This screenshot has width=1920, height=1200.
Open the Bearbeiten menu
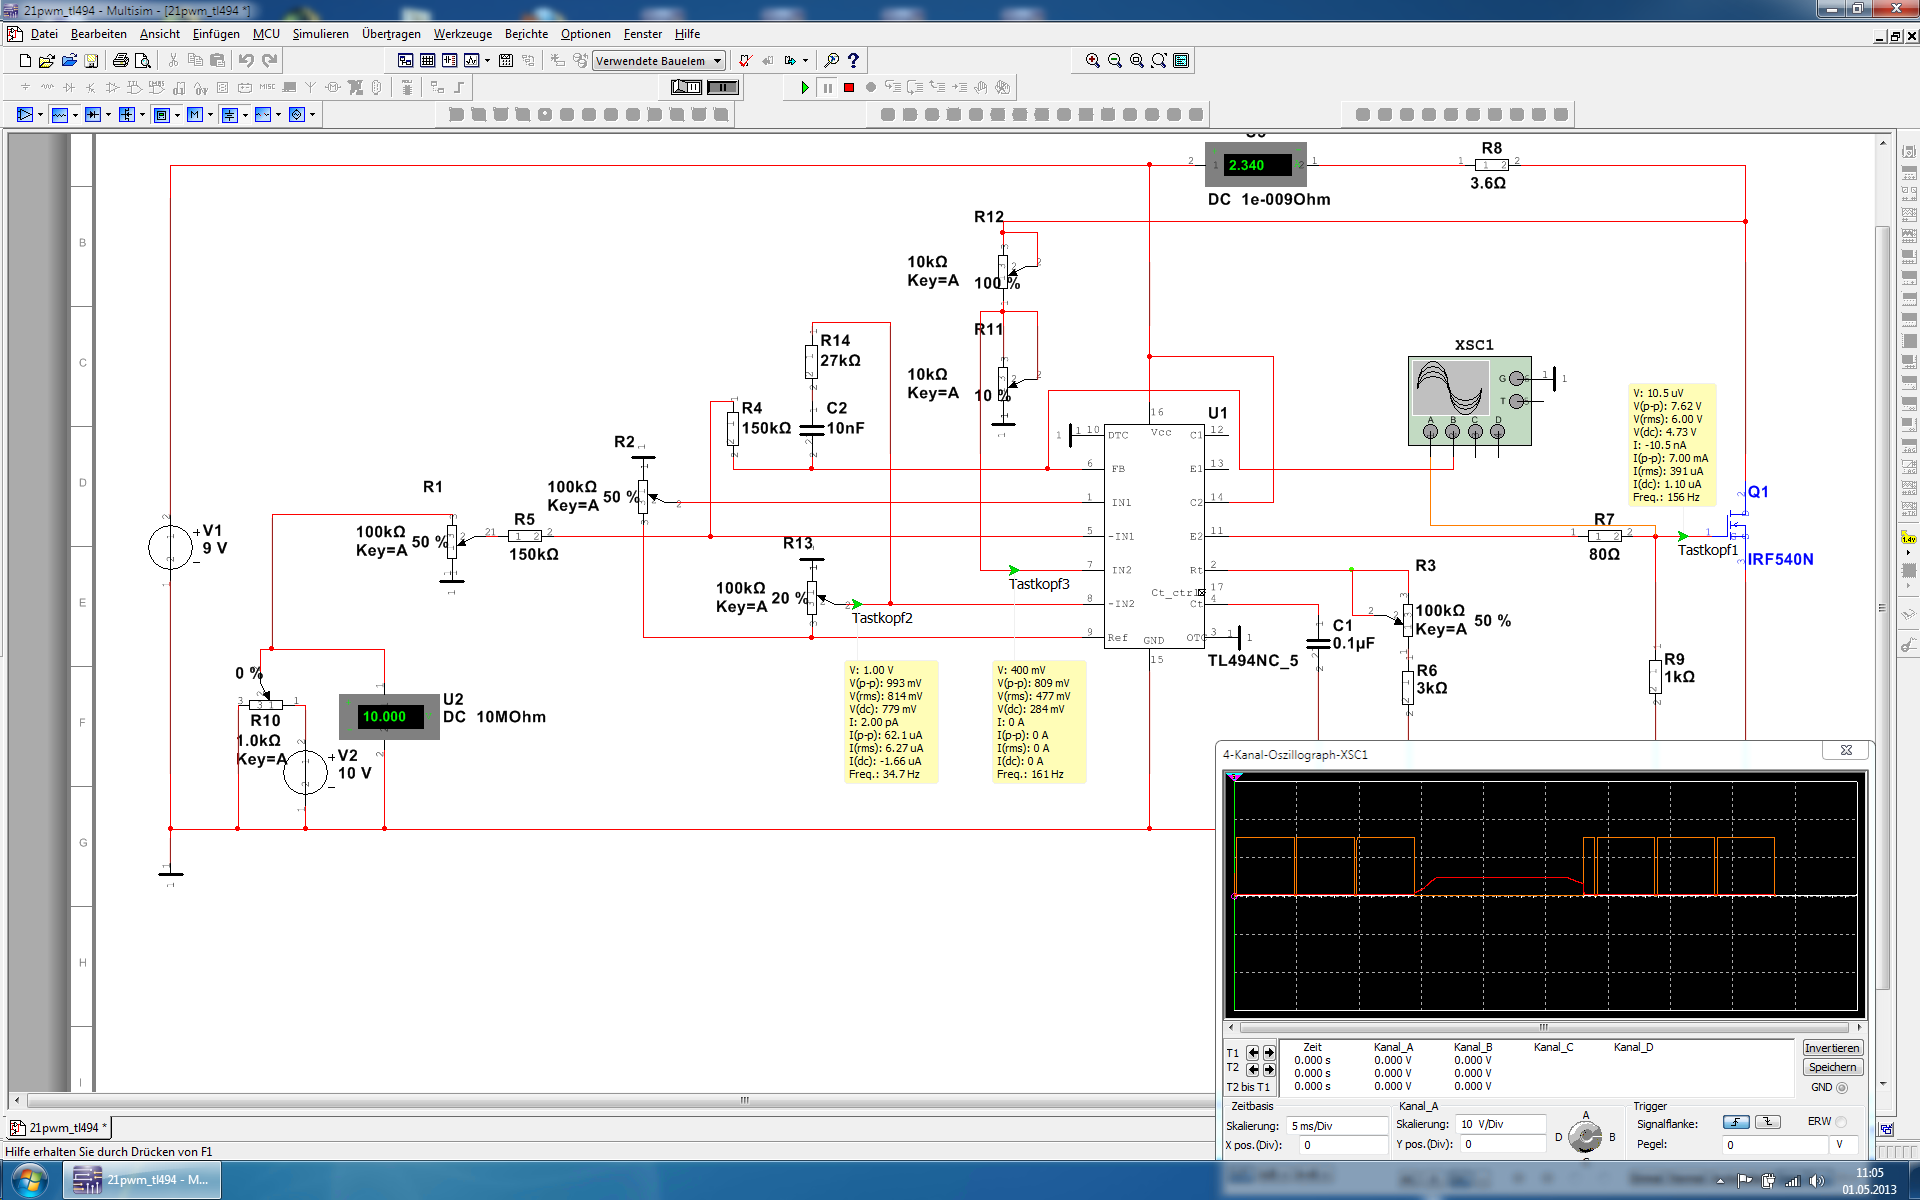(98, 34)
